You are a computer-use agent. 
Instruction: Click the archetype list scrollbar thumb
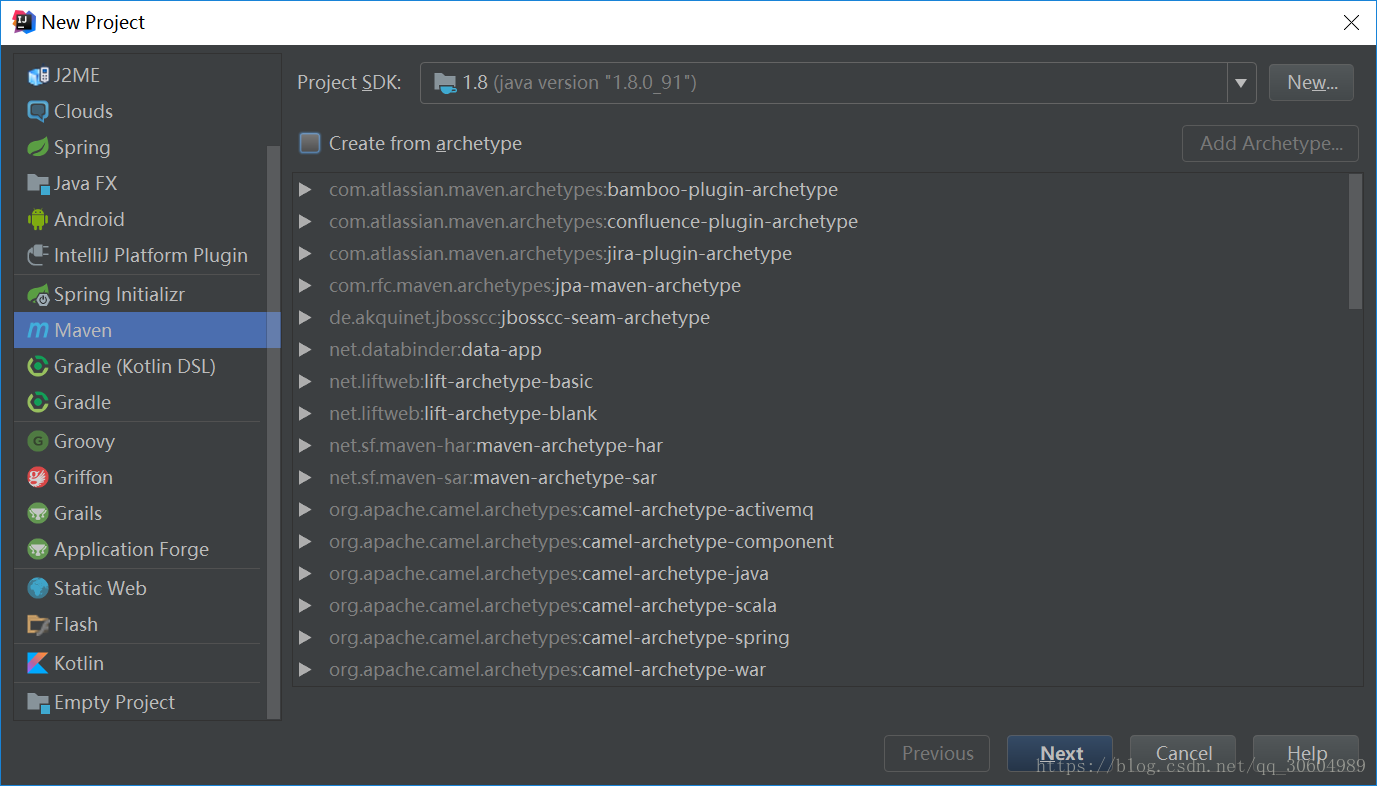click(x=1355, y=241)
